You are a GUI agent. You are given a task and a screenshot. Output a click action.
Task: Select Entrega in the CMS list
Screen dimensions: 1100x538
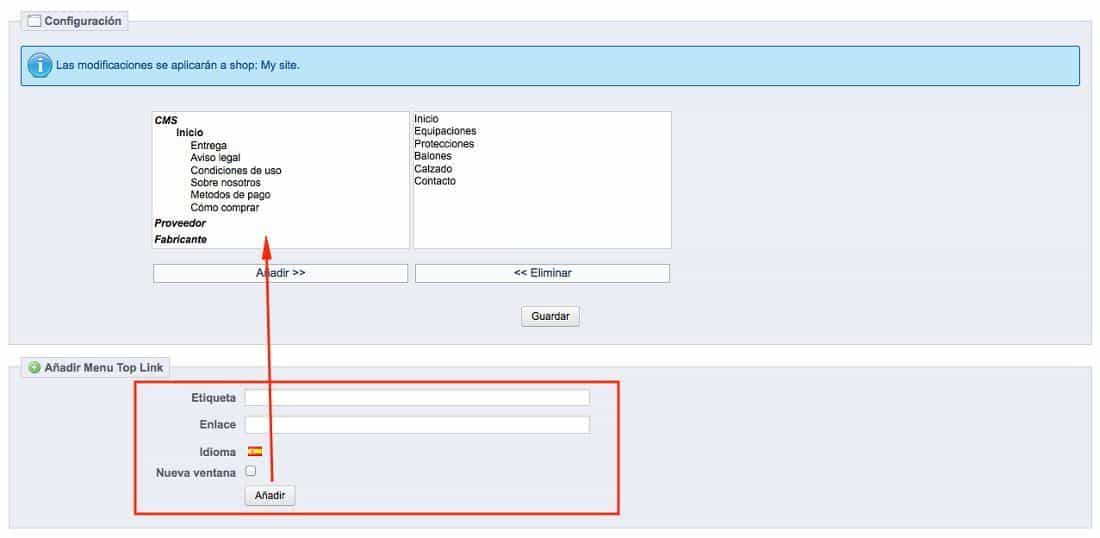[x=208, y=145]
